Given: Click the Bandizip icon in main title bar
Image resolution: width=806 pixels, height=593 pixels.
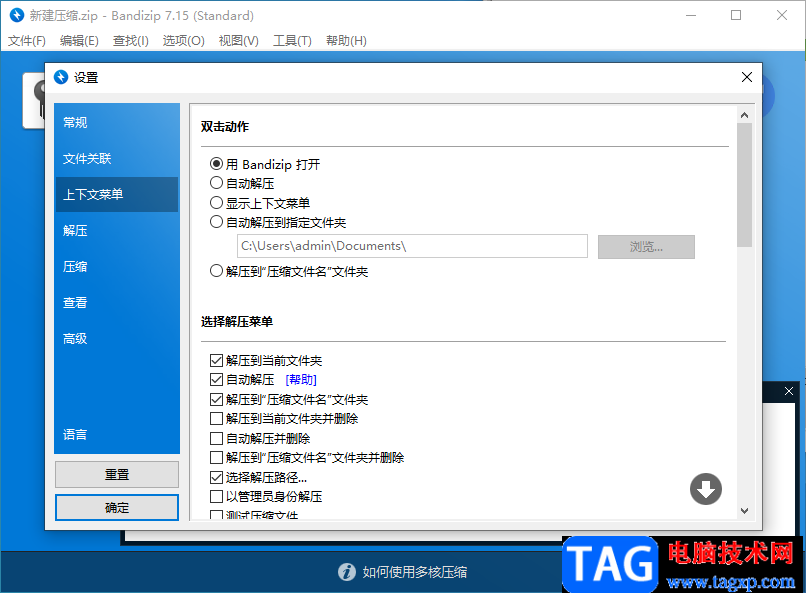Looking at the screenshot, I should click(x=16, y=15).
